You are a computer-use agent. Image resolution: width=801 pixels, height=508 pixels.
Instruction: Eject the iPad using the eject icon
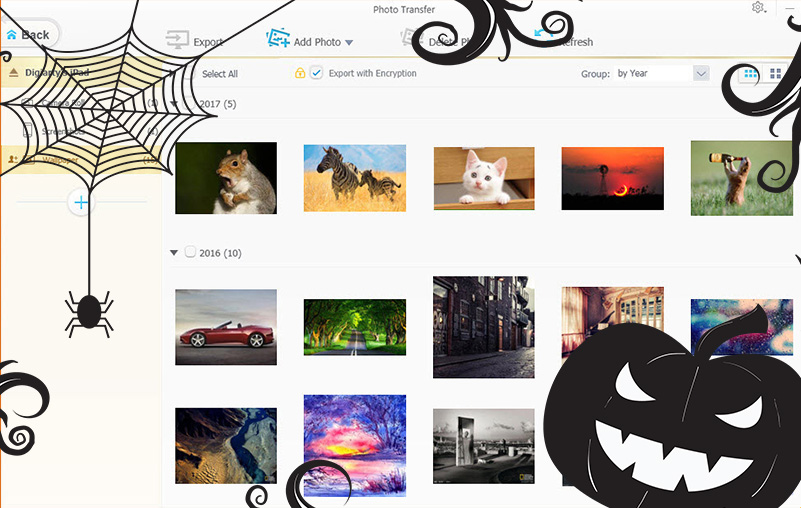[13, 73]
